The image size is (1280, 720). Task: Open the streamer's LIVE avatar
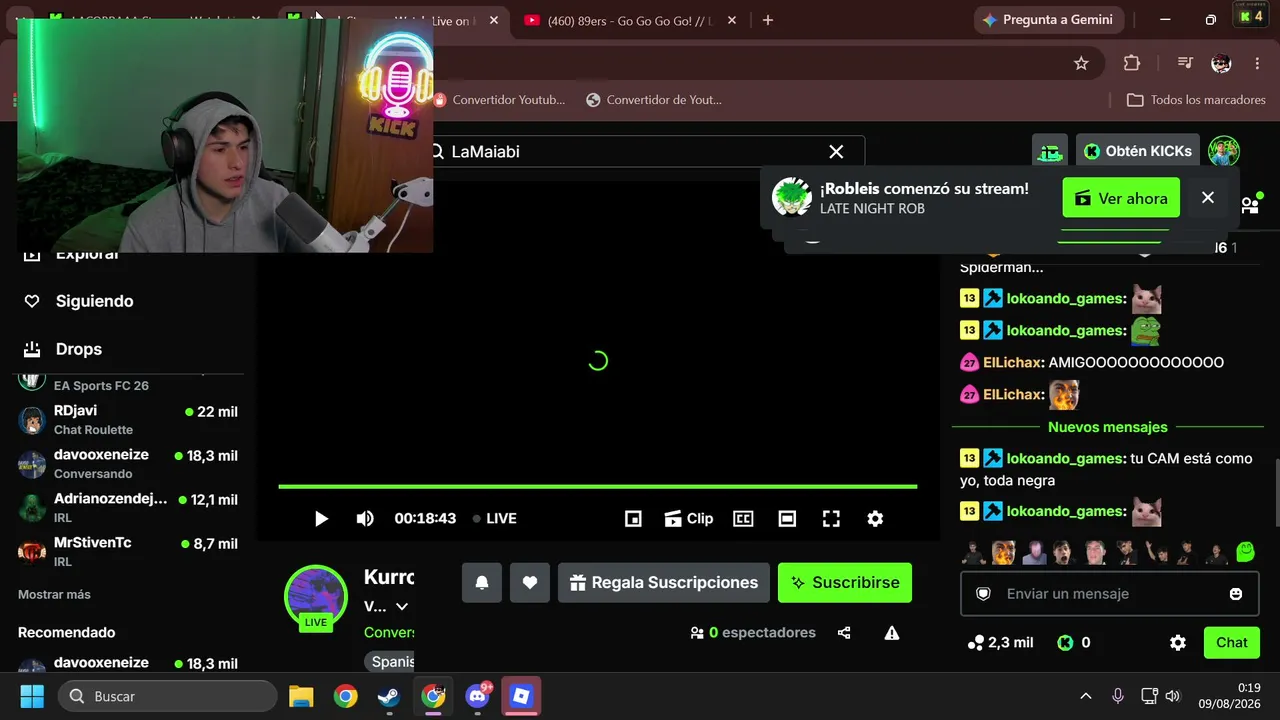tap(316, 597)
